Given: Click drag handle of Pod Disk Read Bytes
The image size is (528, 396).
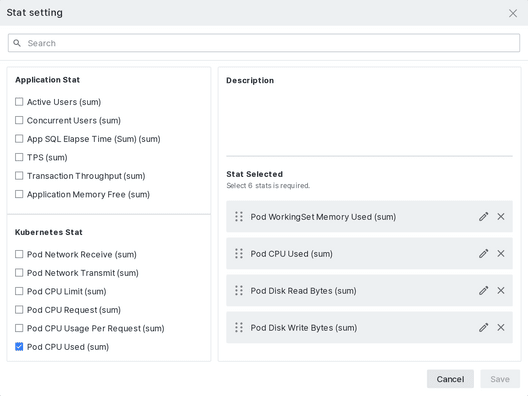Looking at the screenshot, I should (239, 291).
